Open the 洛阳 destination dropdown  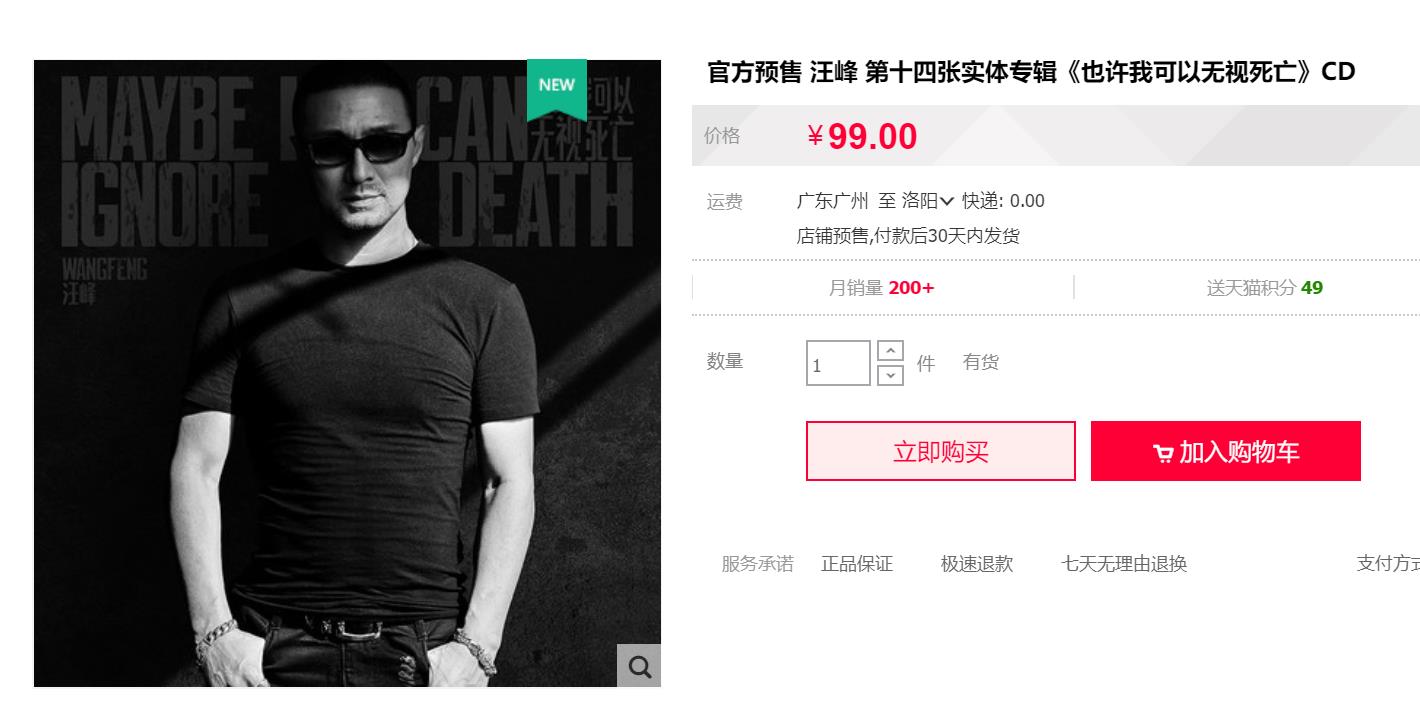pos(928,201)
